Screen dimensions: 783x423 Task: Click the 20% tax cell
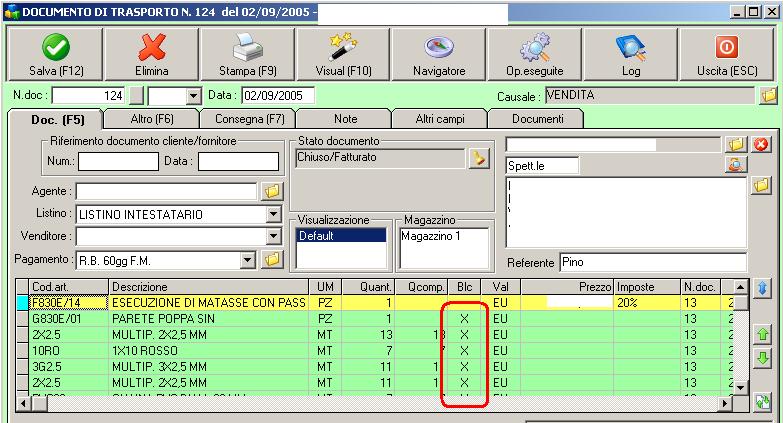coord(647,303)
